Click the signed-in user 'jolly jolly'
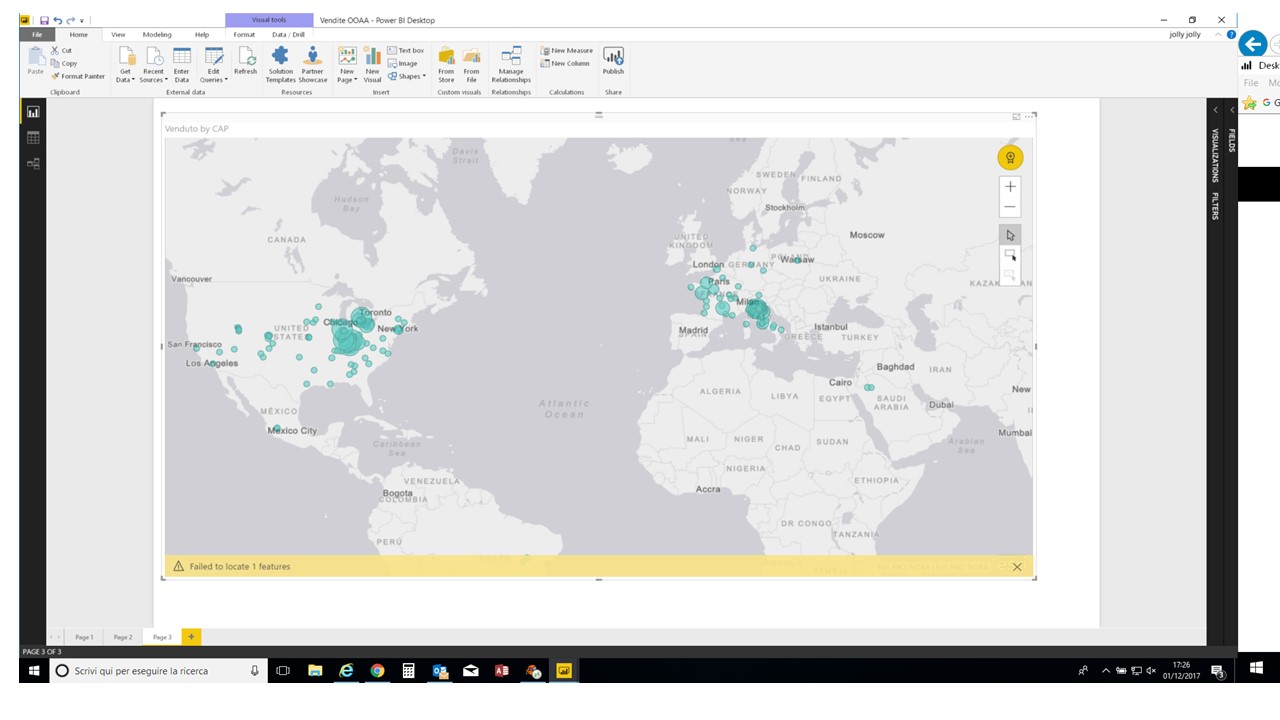Viewport: 1280px width, 720px height. [x=1185, y=34]
